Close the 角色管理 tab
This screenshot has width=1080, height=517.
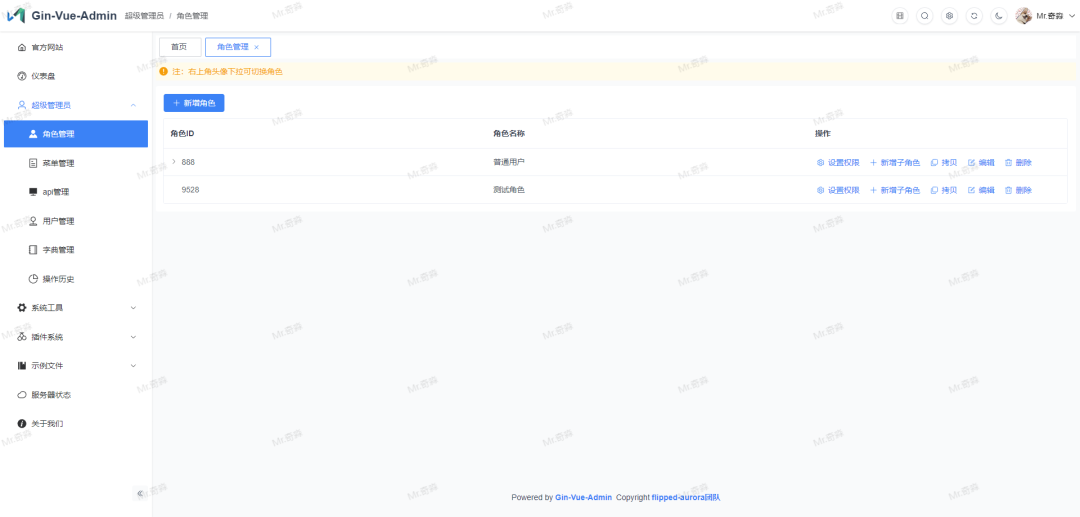[x=256, y=48]
